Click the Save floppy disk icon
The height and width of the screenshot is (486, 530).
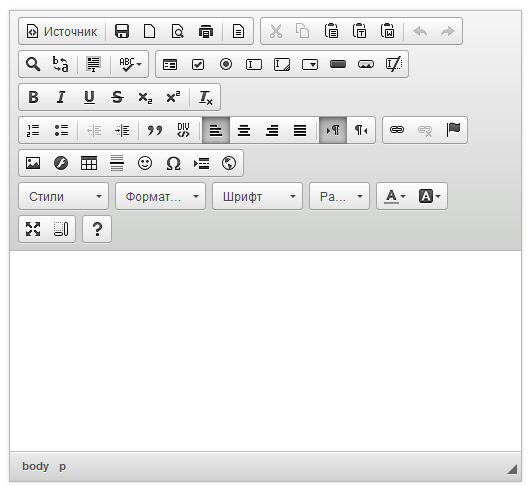click(122, 31)
